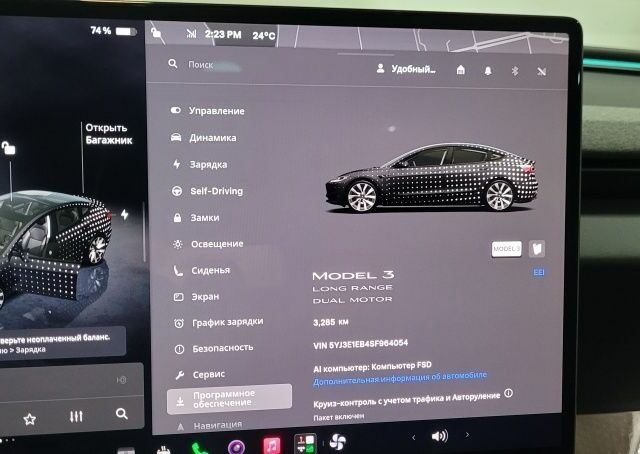The width and height of the screenshot is (640, 454).
Task: Open the app launcher tile icon
Action: [x=305, y=443]
